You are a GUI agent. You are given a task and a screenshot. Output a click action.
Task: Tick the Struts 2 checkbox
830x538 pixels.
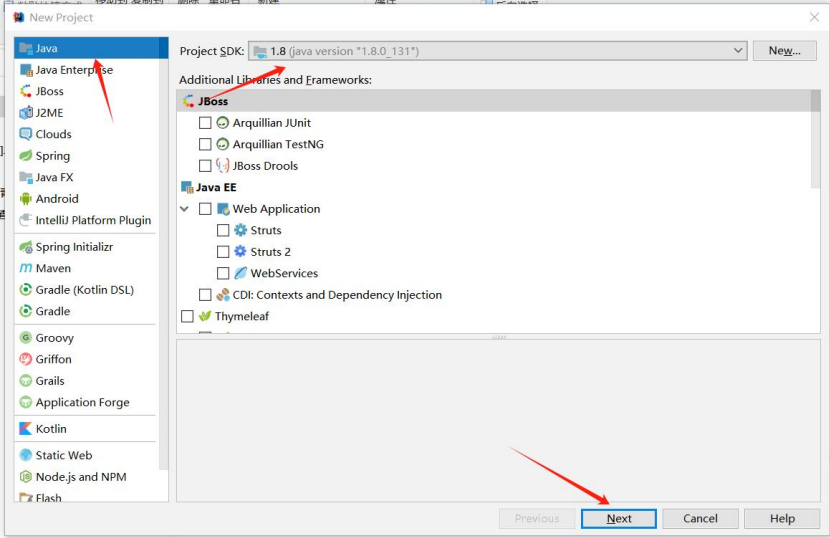[223, 252]
